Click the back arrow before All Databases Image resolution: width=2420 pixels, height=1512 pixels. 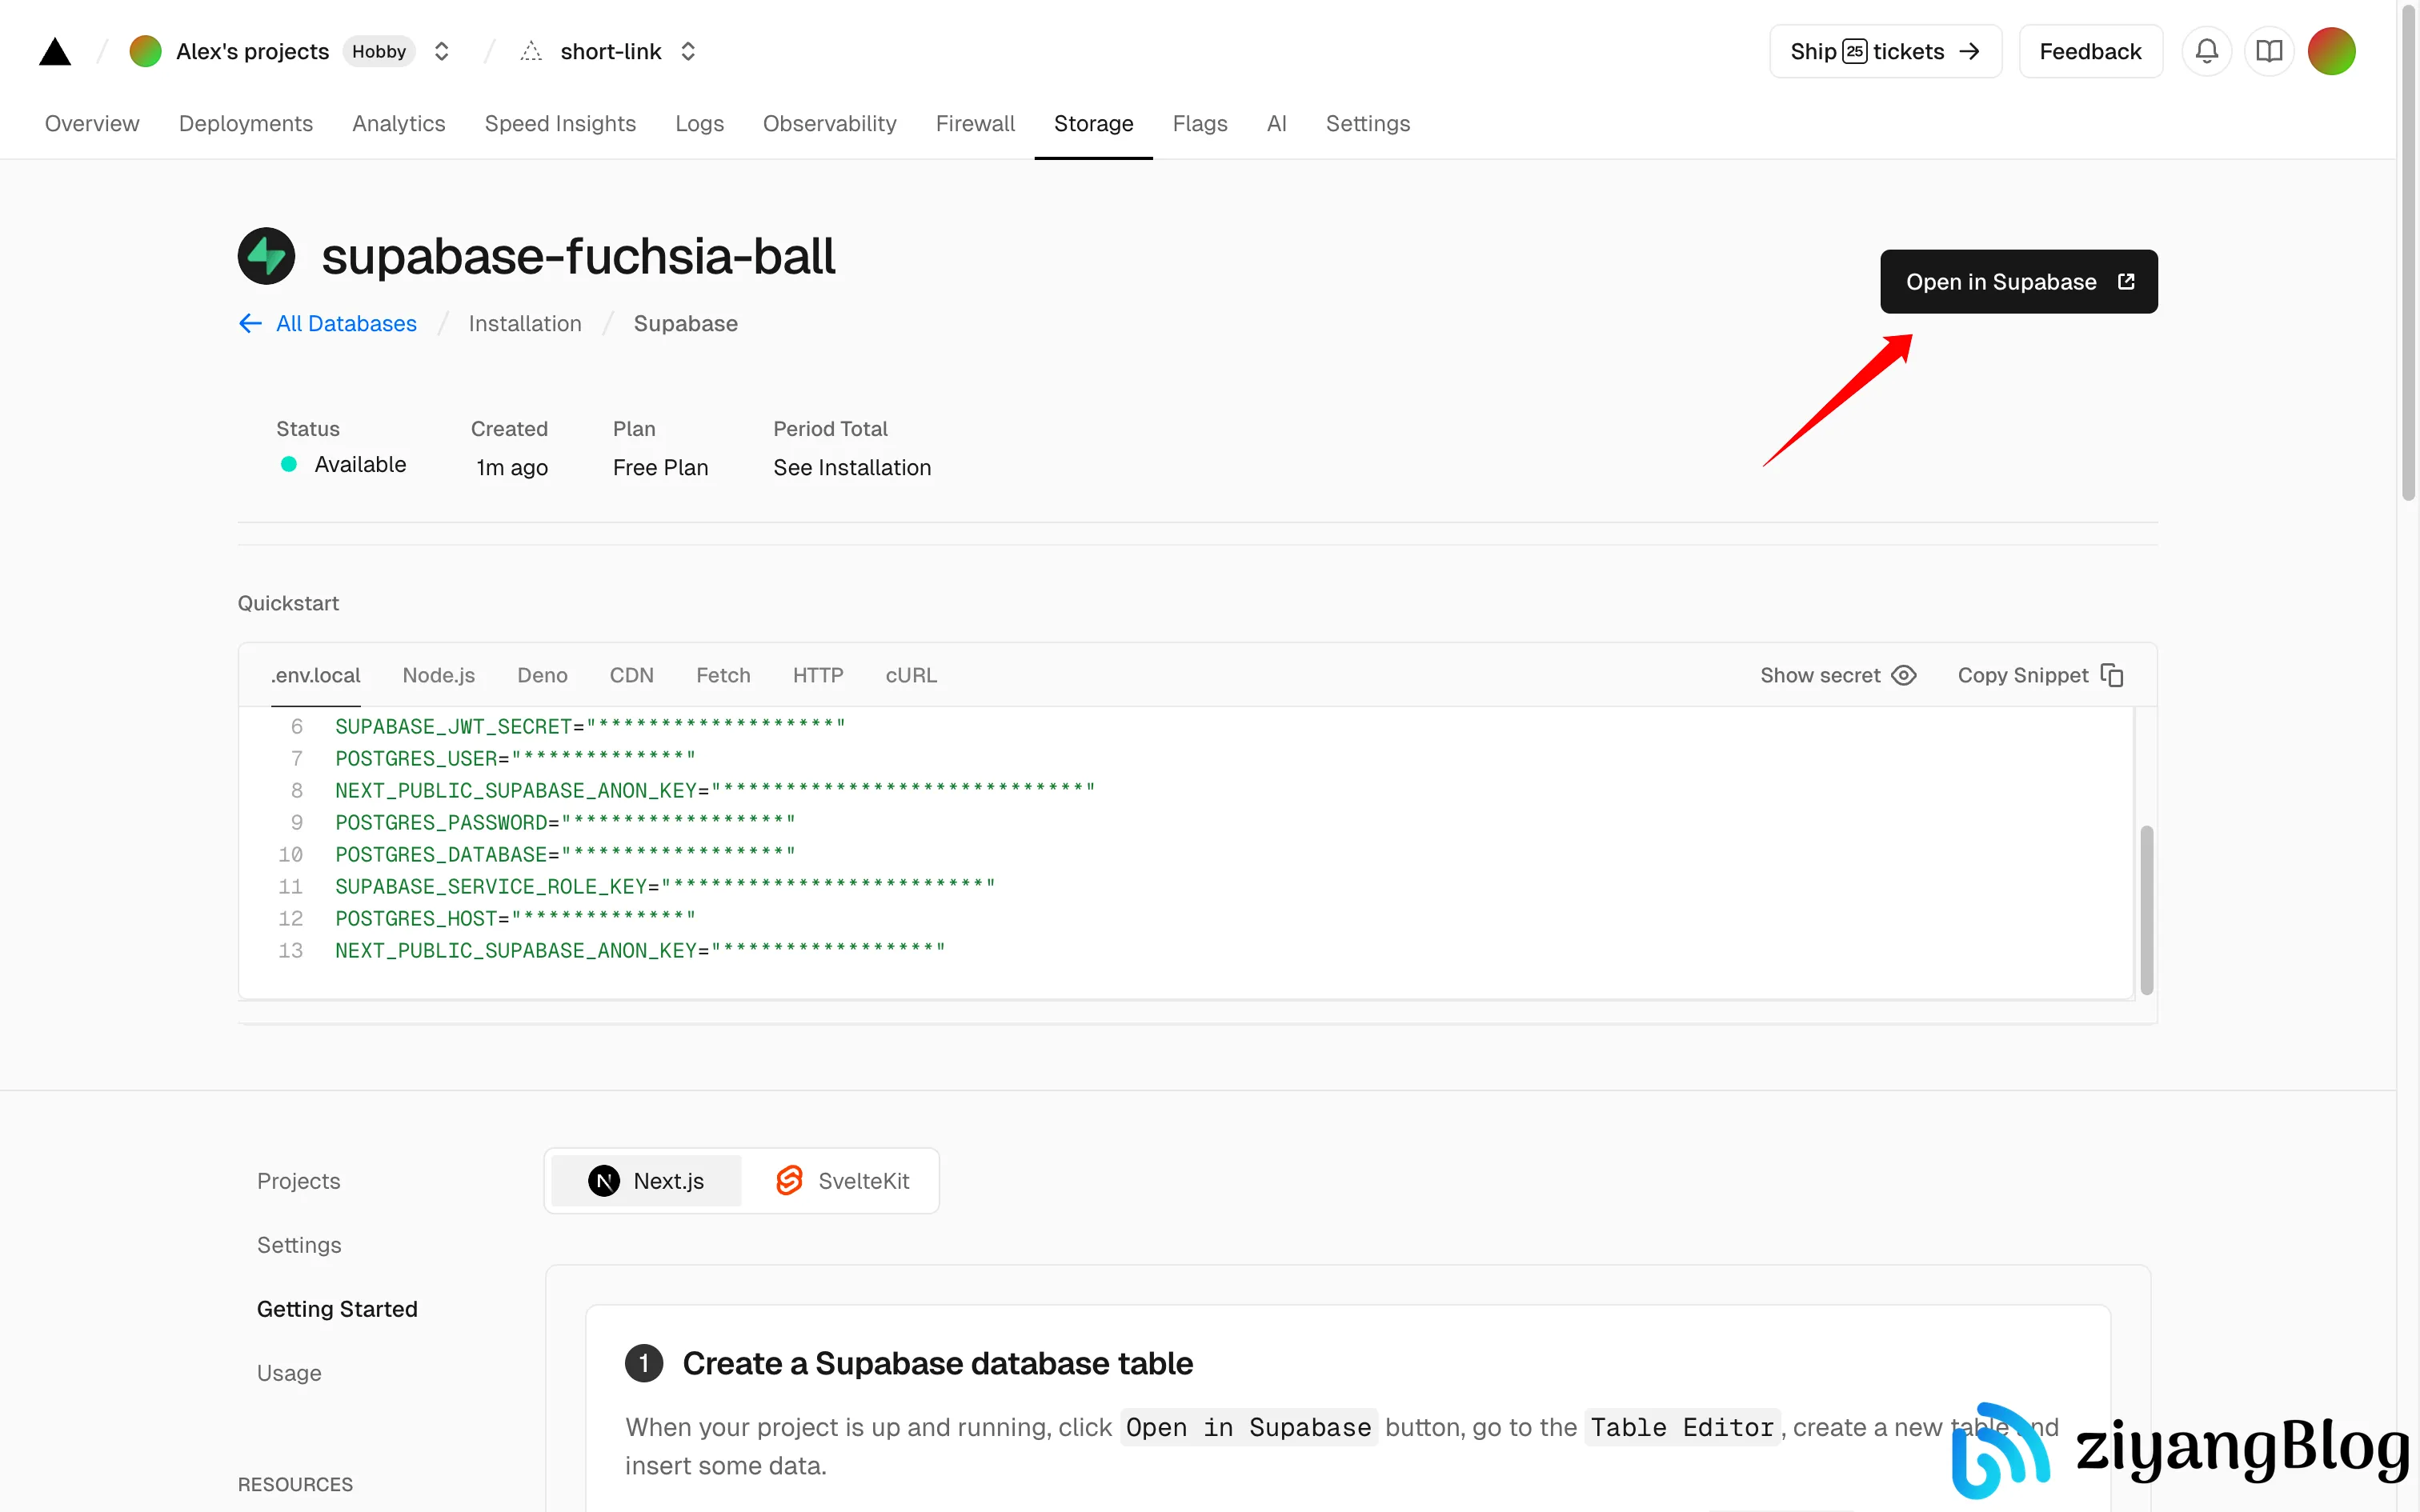pos(250,324)
